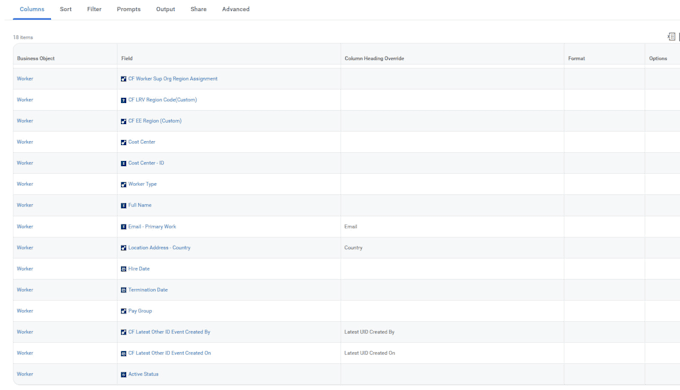Open the Hire Date field link
Screen dimensions: 680x390
tap(139, 269)
